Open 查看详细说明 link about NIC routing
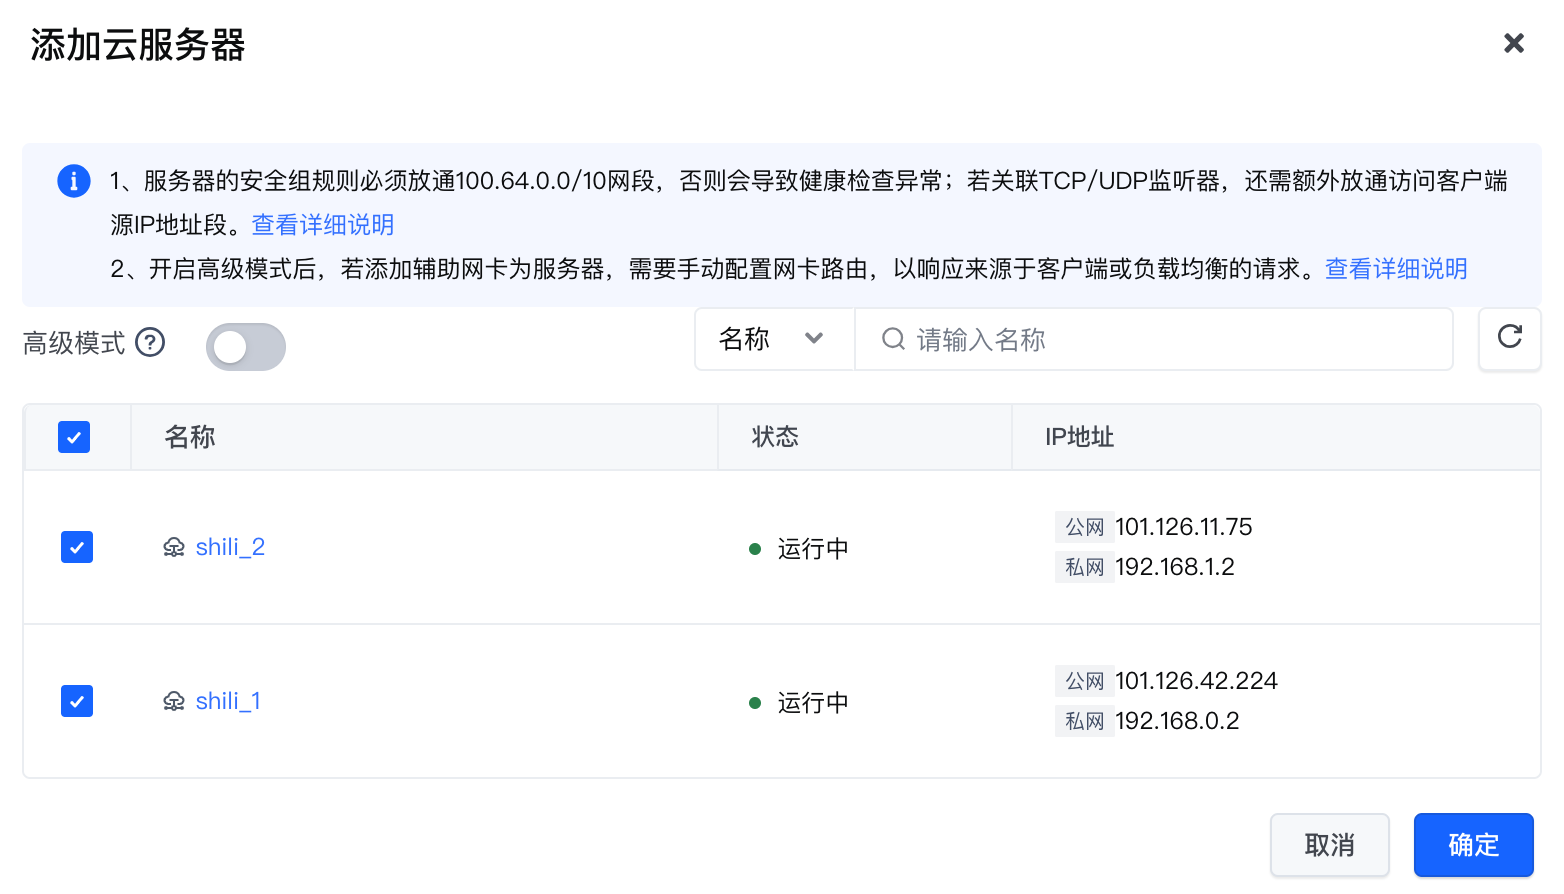 pos(1395,269)
